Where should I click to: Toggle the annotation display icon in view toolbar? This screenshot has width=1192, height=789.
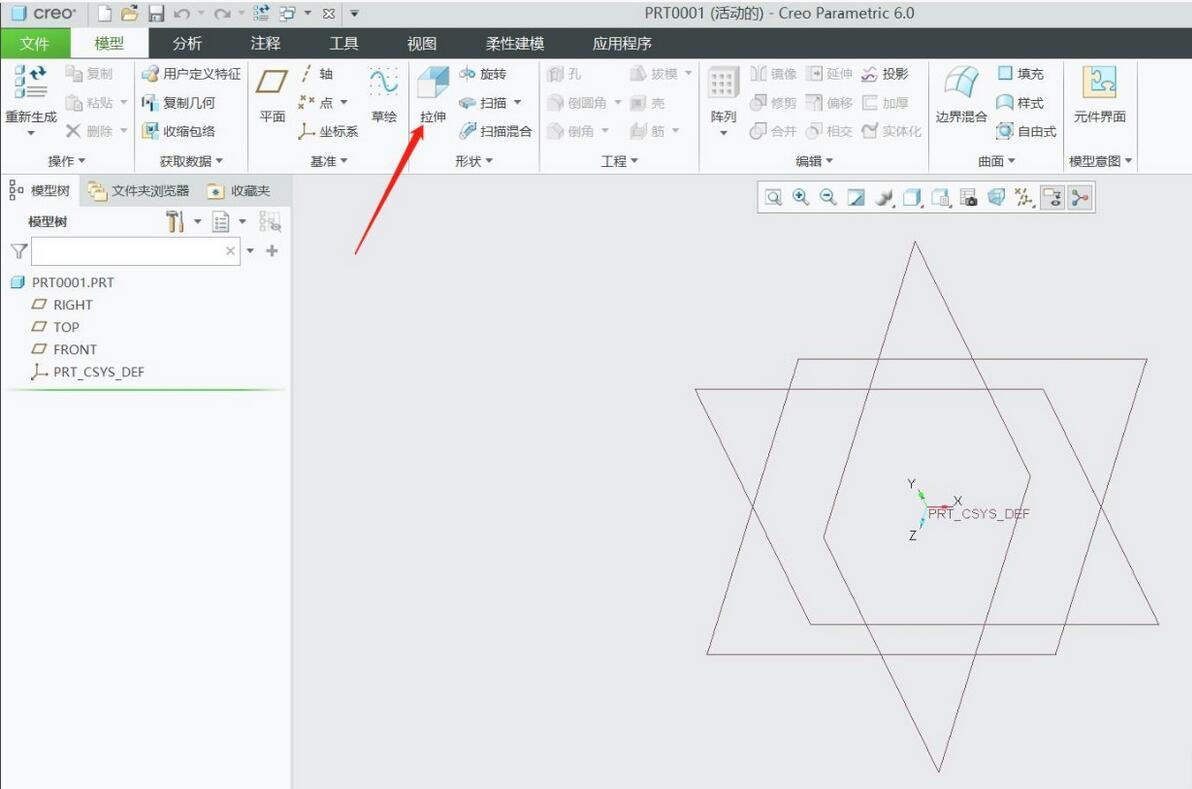pyautogui.click(x=1052, y=198)
